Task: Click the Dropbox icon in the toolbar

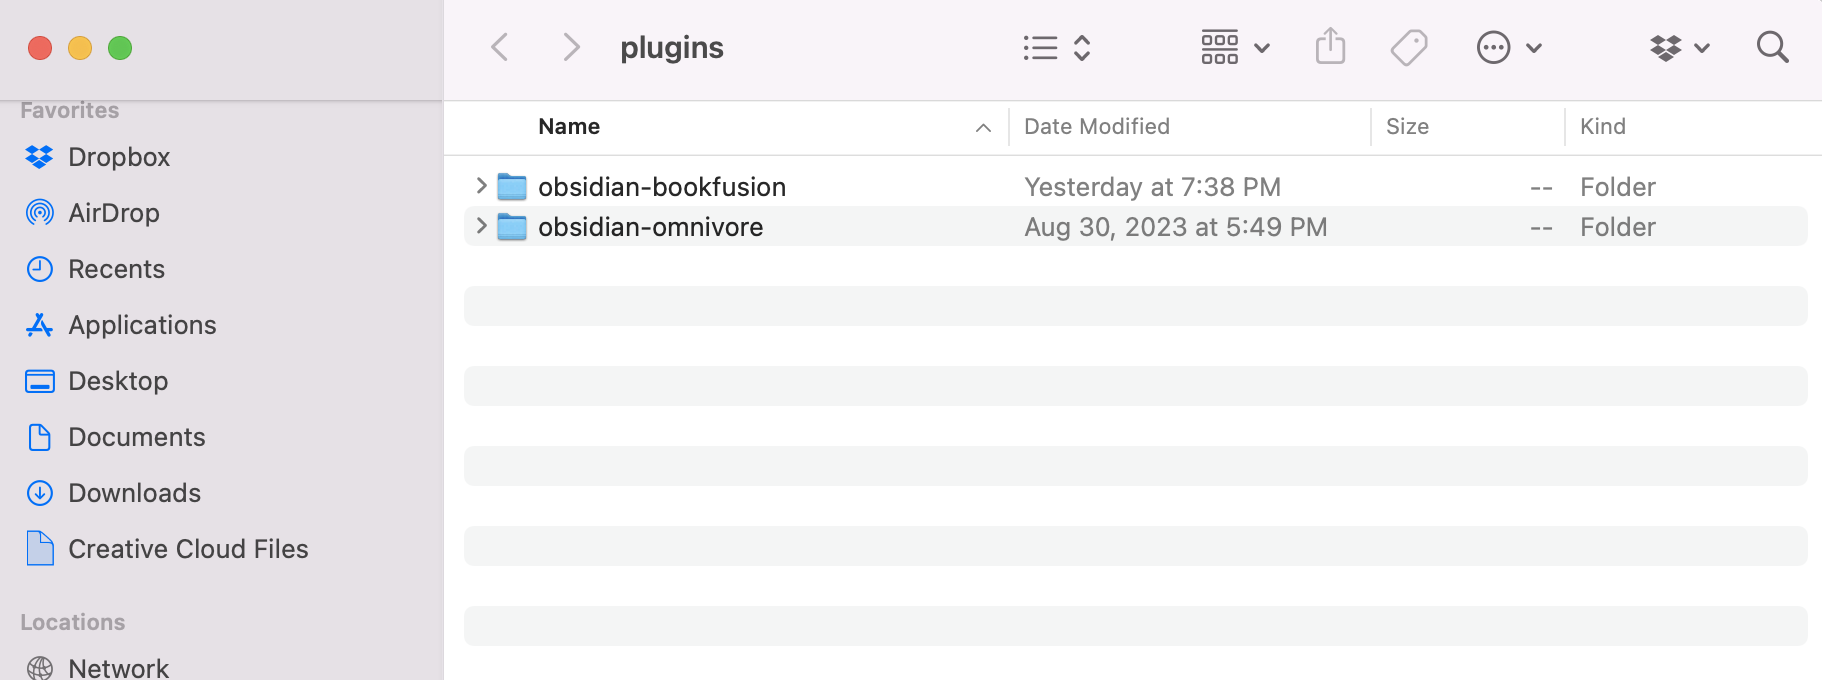Action: pyautogui.click(x=1664, y=46)
